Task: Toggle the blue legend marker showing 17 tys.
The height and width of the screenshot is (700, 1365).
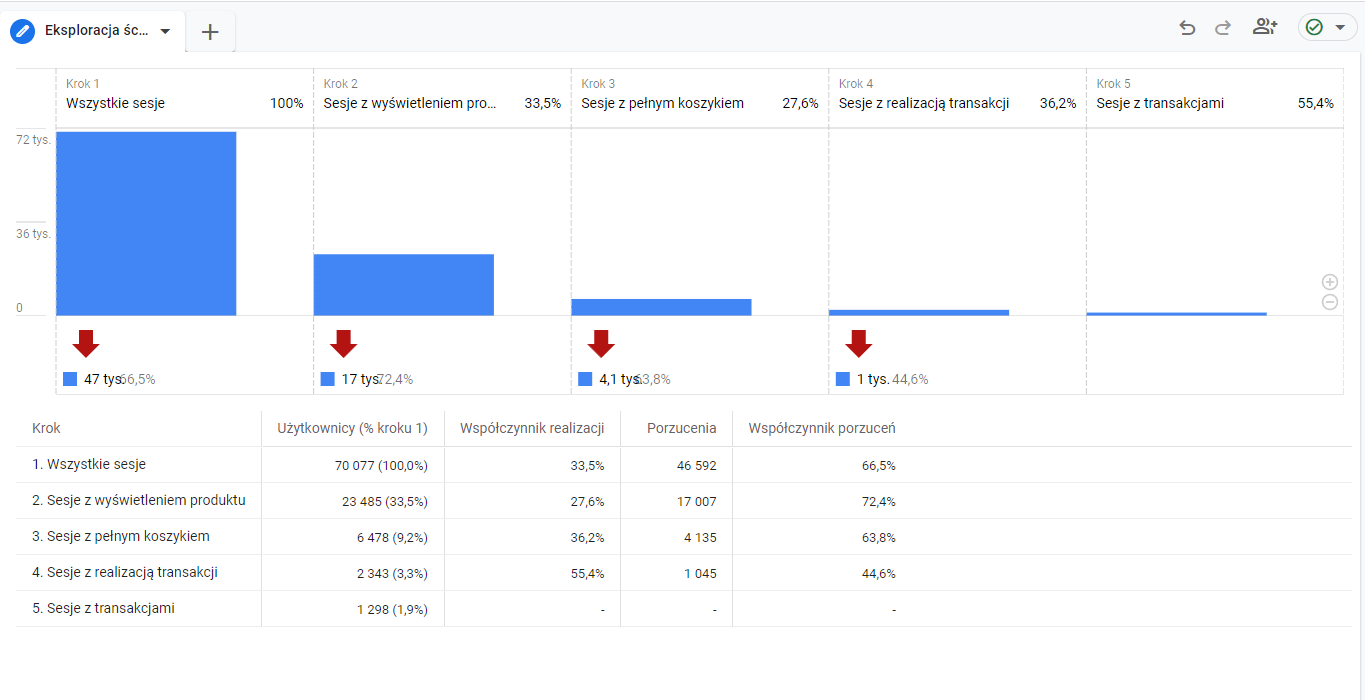Action: 327,379
